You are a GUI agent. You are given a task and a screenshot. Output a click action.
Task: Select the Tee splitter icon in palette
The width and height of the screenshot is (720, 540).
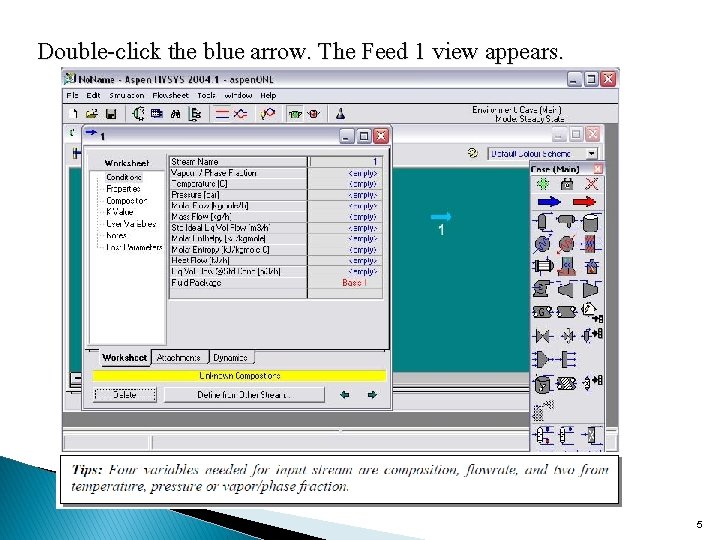(568, 359)
